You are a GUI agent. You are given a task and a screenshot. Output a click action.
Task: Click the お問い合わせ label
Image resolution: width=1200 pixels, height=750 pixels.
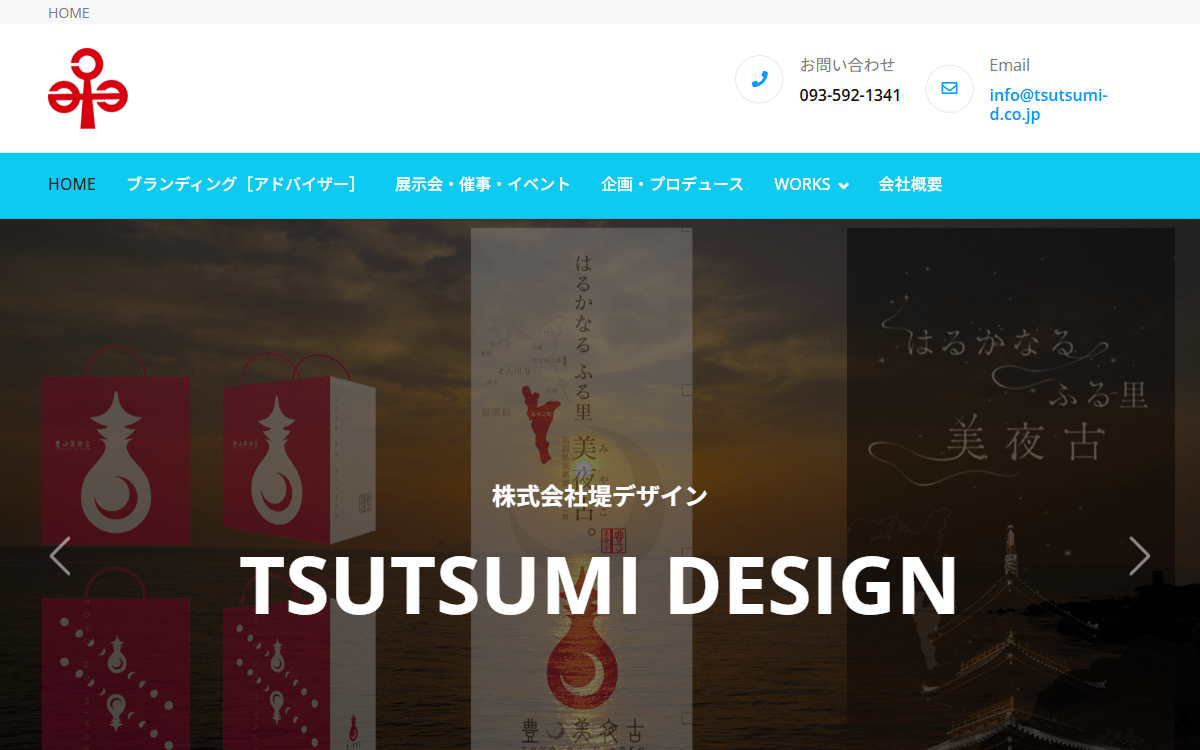click(847, 65)
